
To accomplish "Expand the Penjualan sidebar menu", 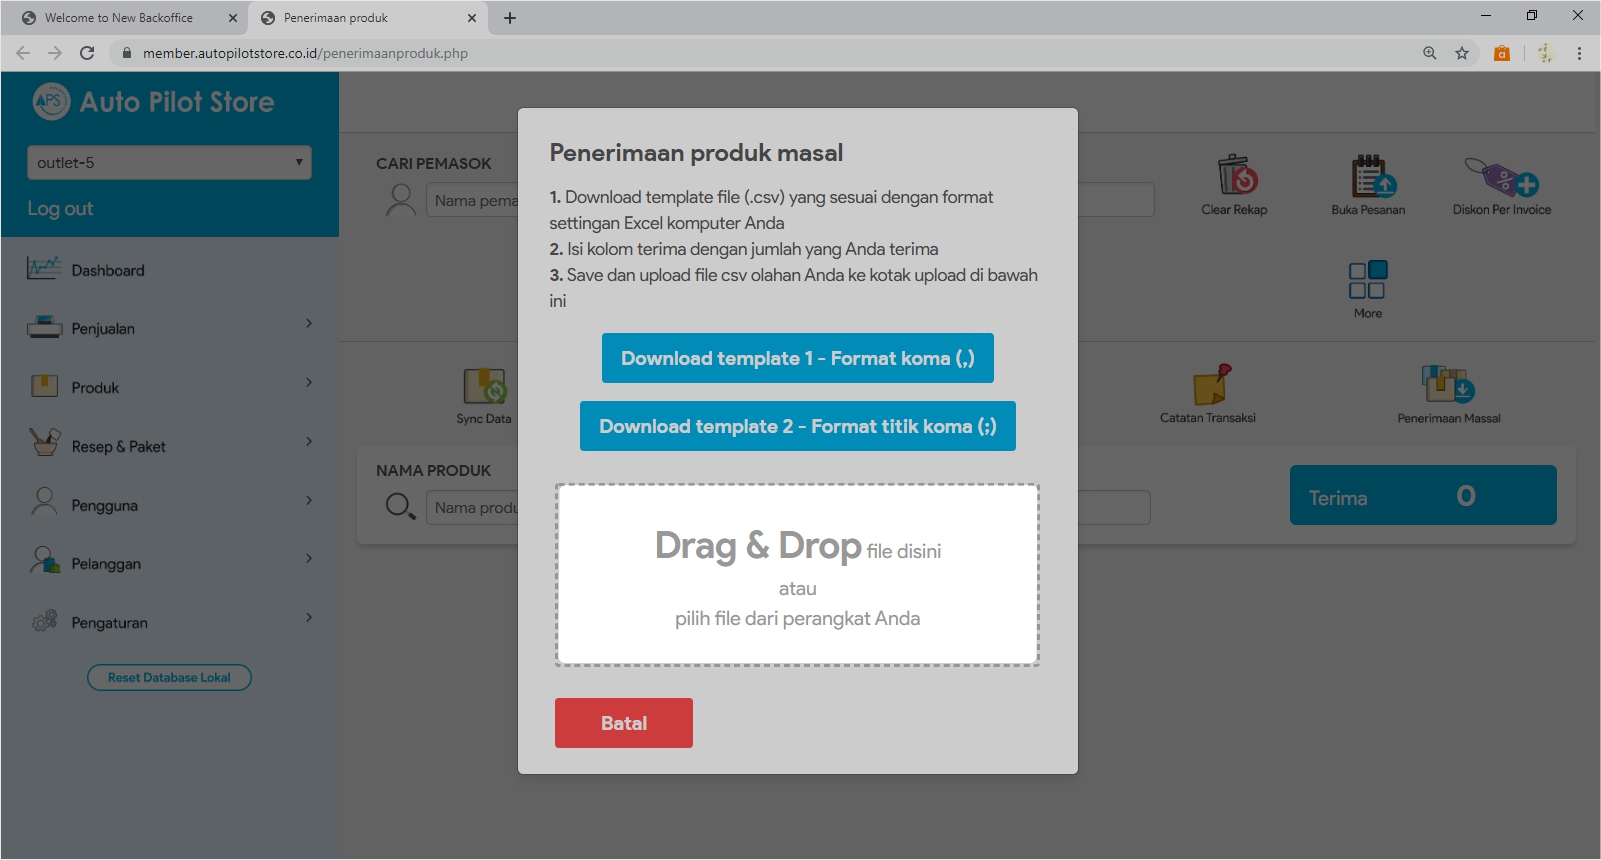I will [x=169, y=328].
